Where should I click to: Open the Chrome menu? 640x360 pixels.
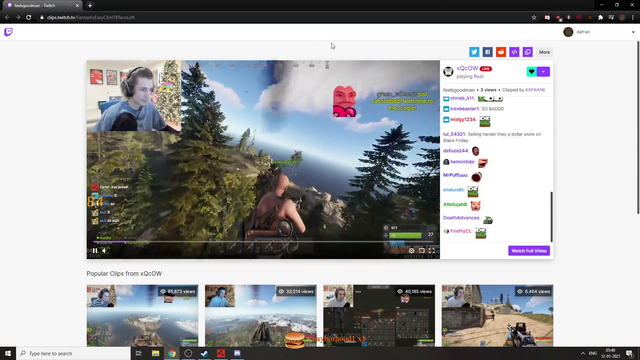click(x=633, y=18)
